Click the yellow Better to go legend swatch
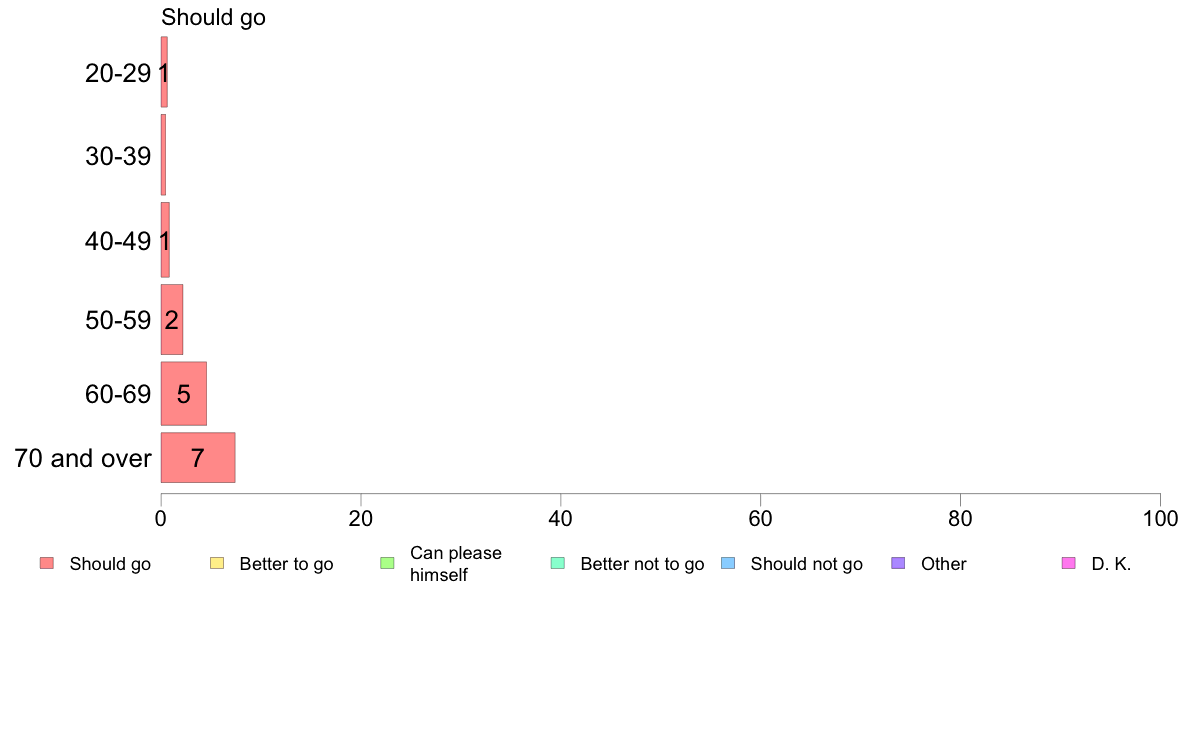This screenshot has height=736, width=1188. [x=217, y=563]
